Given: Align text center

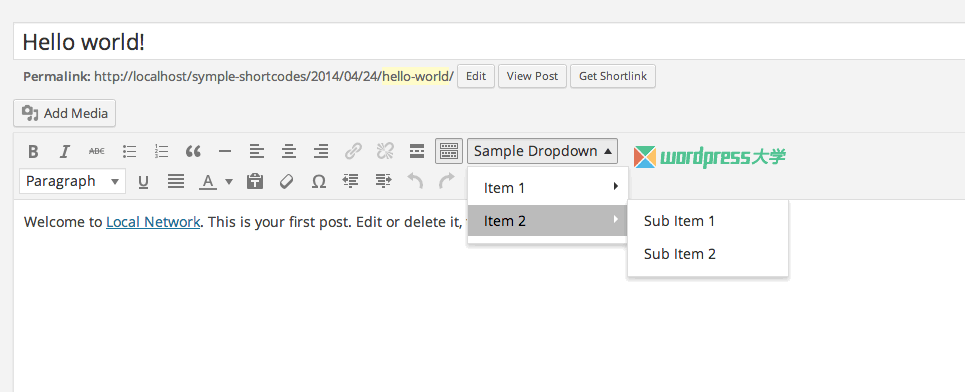Looking at the screenshot, I should [289, 151].
